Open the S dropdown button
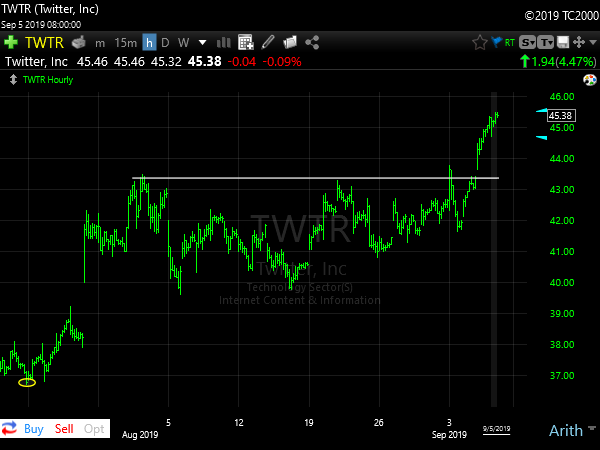This screenshot has height=450, width=600. pyautogui.click(x=527, y=42)
